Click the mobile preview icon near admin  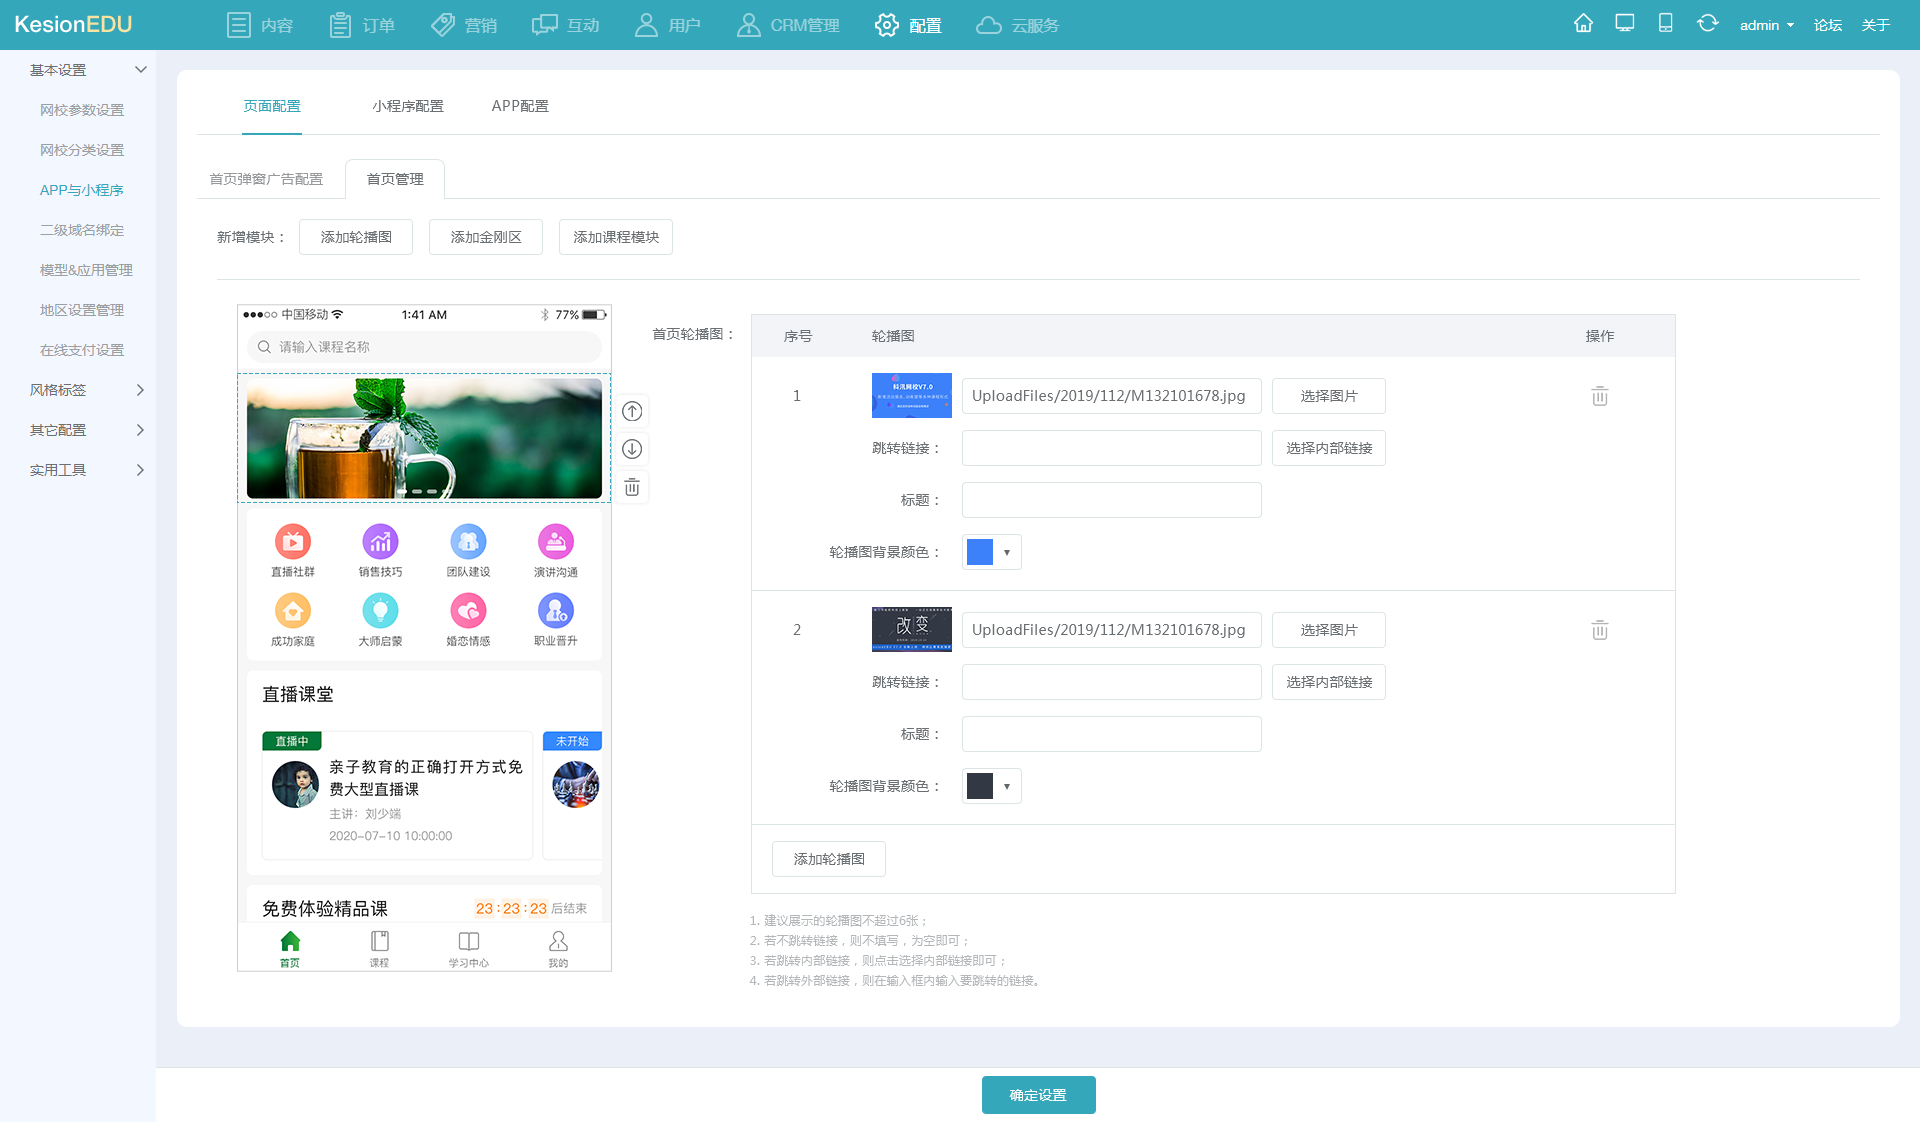click(1665, 22)
